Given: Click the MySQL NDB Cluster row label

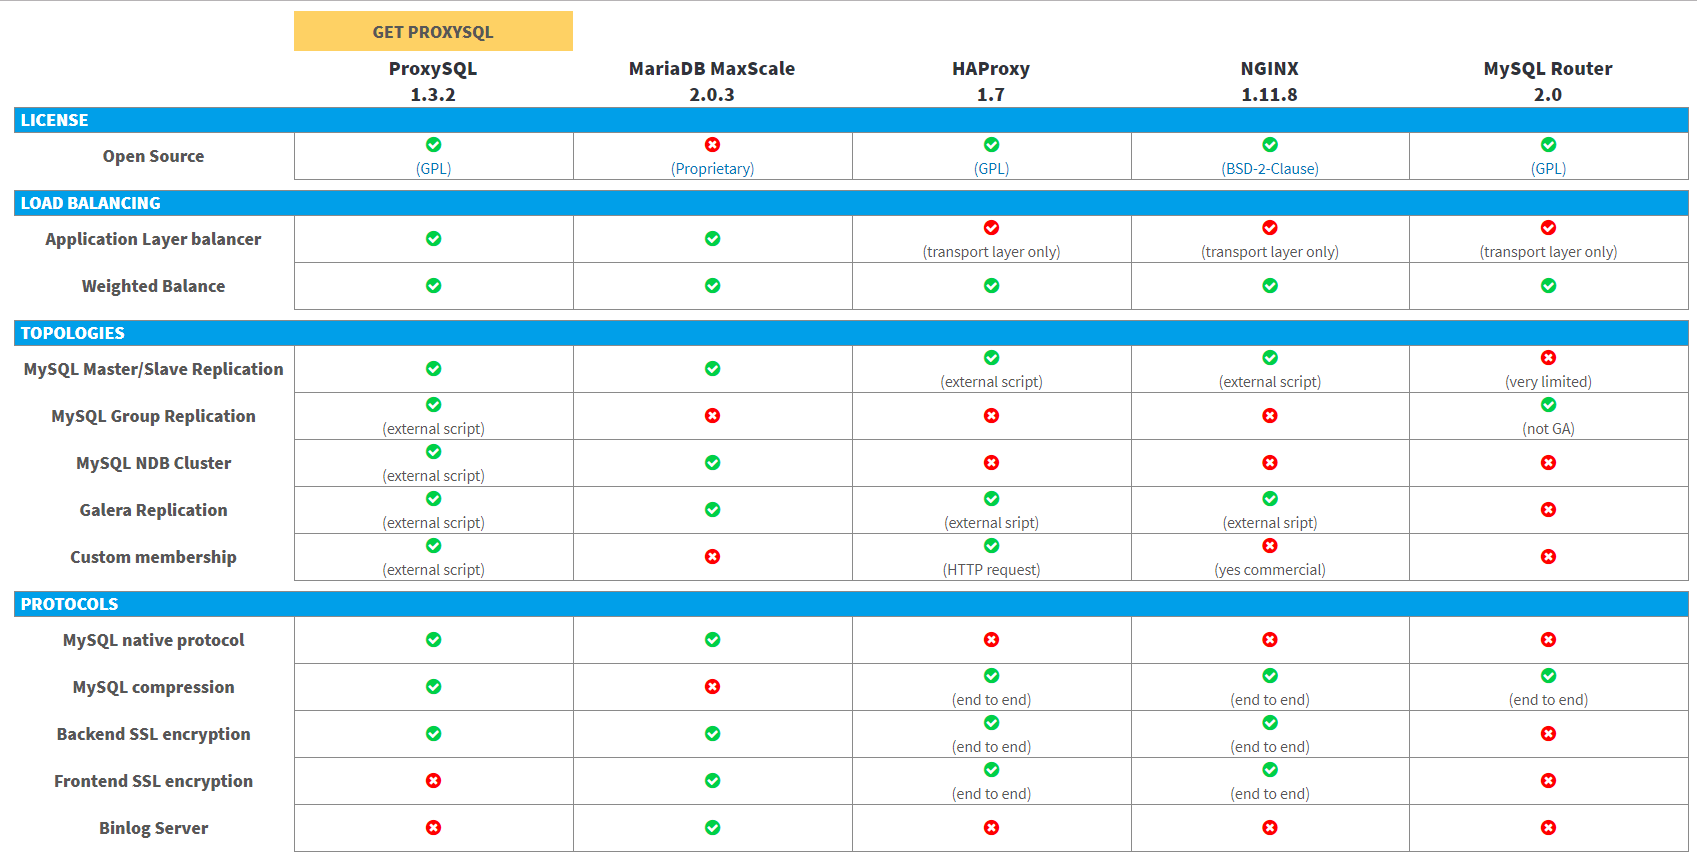Looking at the screenshot, I should [153, 463].
